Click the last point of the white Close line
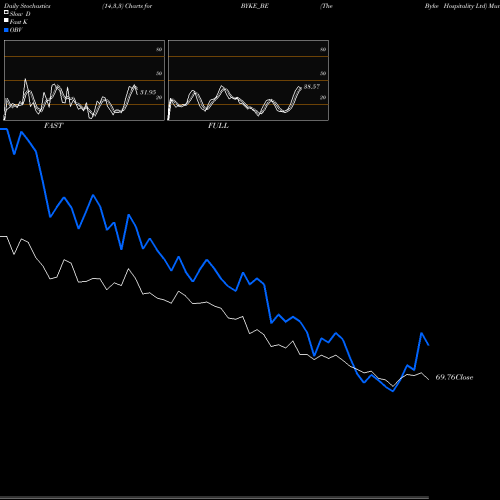 tap(429, 379)
